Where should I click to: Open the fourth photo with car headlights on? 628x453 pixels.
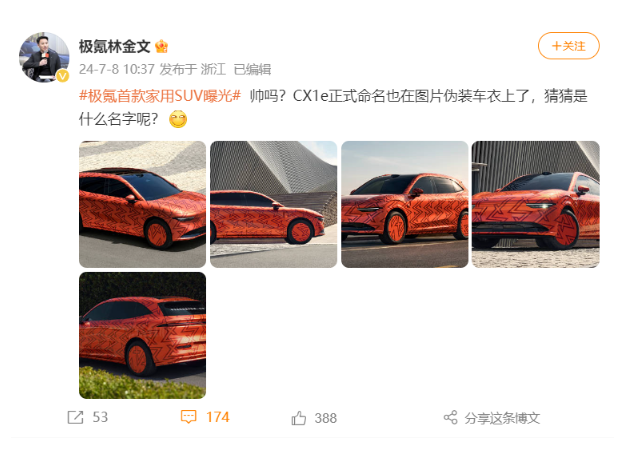point(535,204)
